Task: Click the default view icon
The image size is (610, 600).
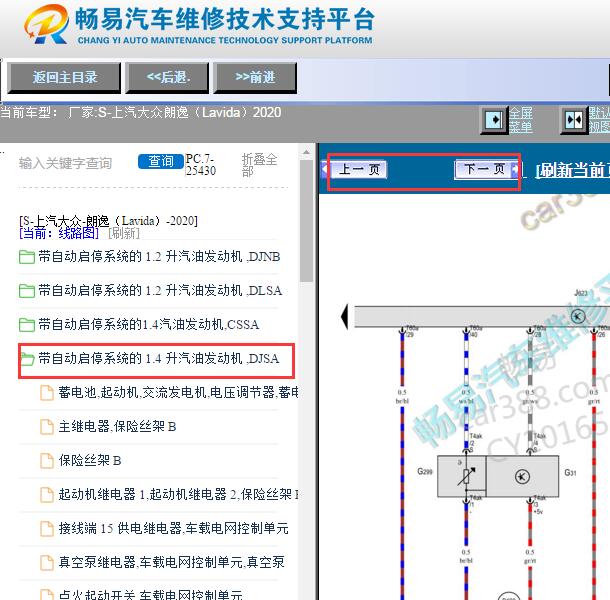Action: tap(574, 120)
